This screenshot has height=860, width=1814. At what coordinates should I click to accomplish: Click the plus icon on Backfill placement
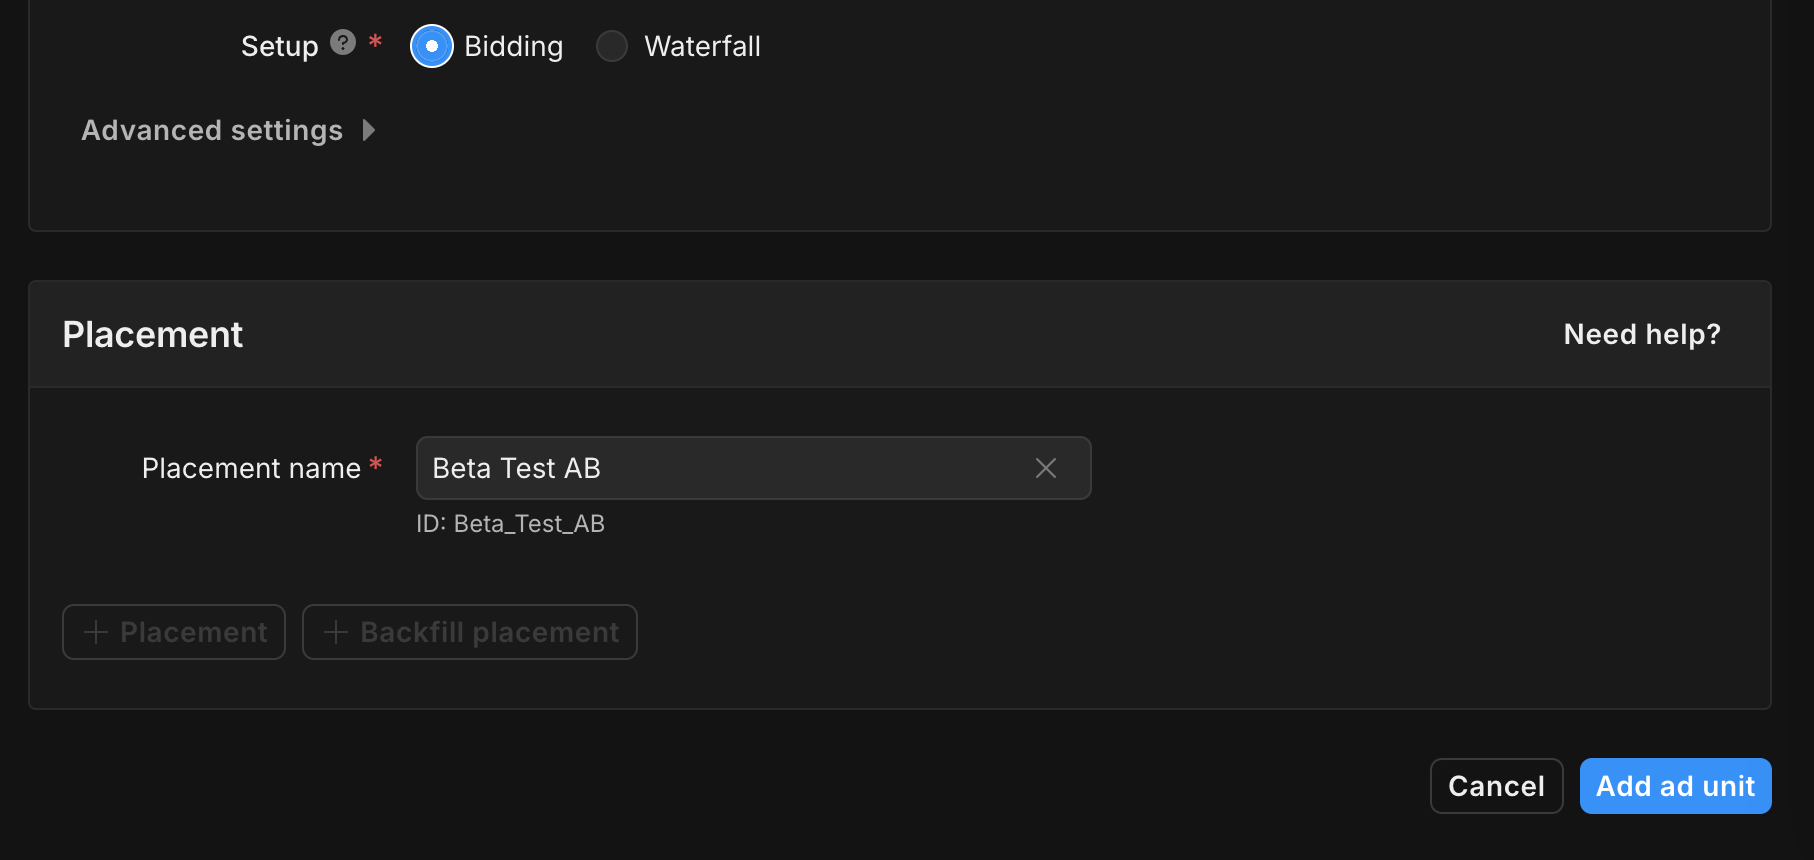[x=336, y=632]
